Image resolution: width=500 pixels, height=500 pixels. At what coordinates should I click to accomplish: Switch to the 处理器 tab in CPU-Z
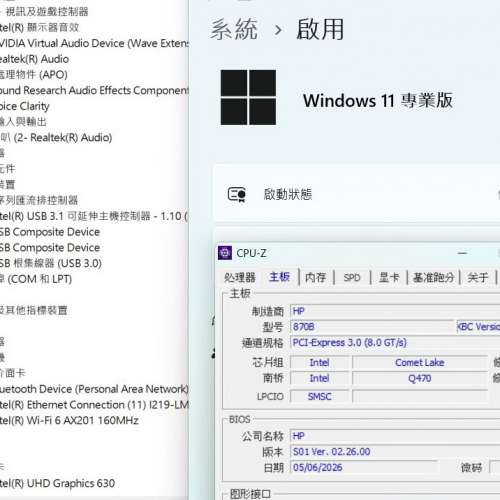(x=240, y=277)
